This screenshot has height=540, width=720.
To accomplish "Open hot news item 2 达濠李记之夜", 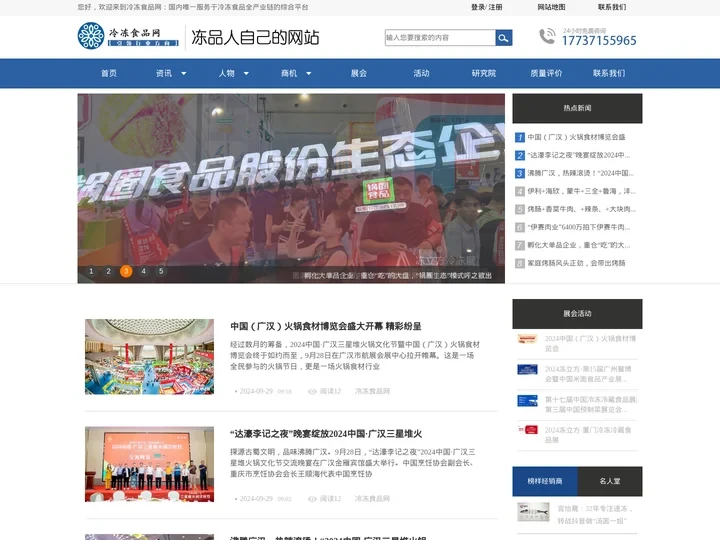I will (x=579, y=155).
